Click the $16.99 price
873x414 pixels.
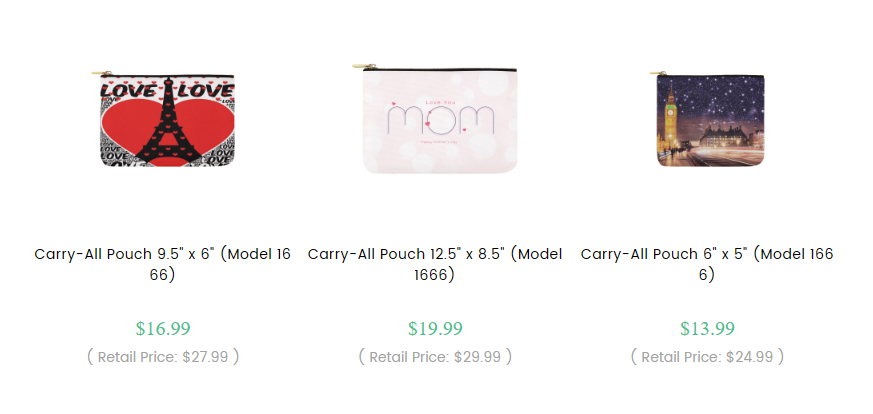pyautogui.click(x=163, y=328)
